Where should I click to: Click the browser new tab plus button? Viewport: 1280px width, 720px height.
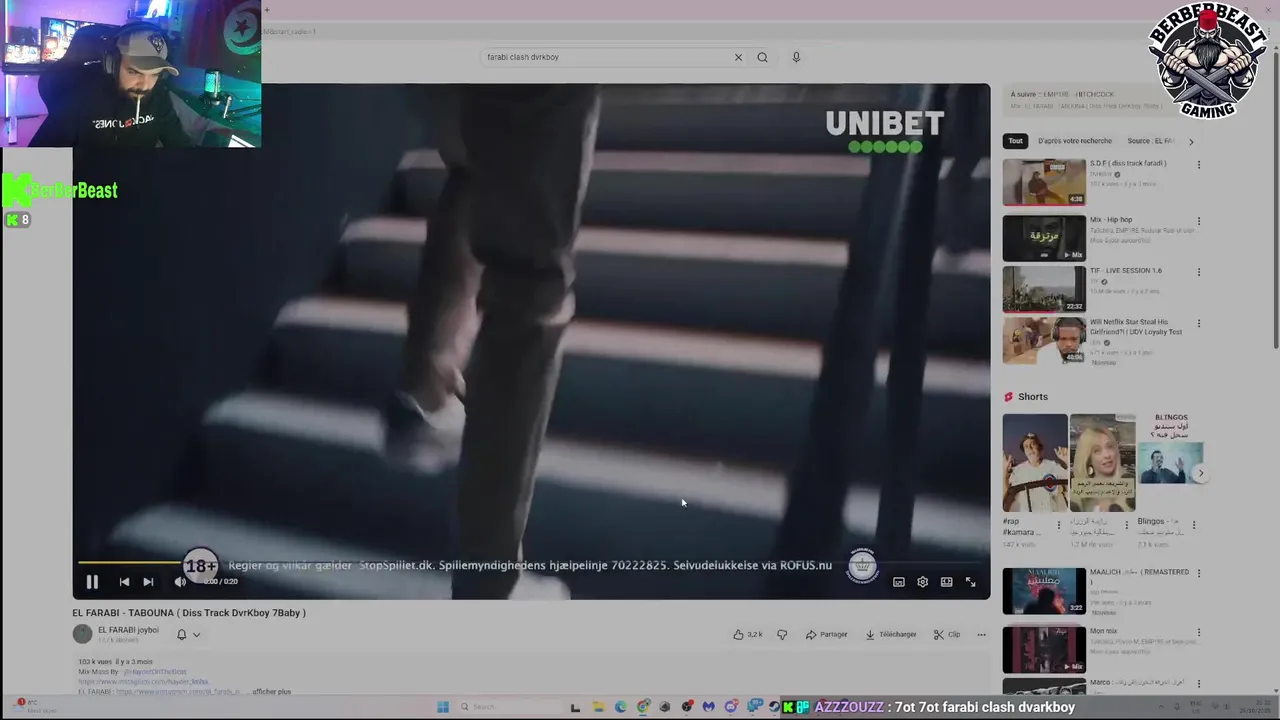click(267, 10)
